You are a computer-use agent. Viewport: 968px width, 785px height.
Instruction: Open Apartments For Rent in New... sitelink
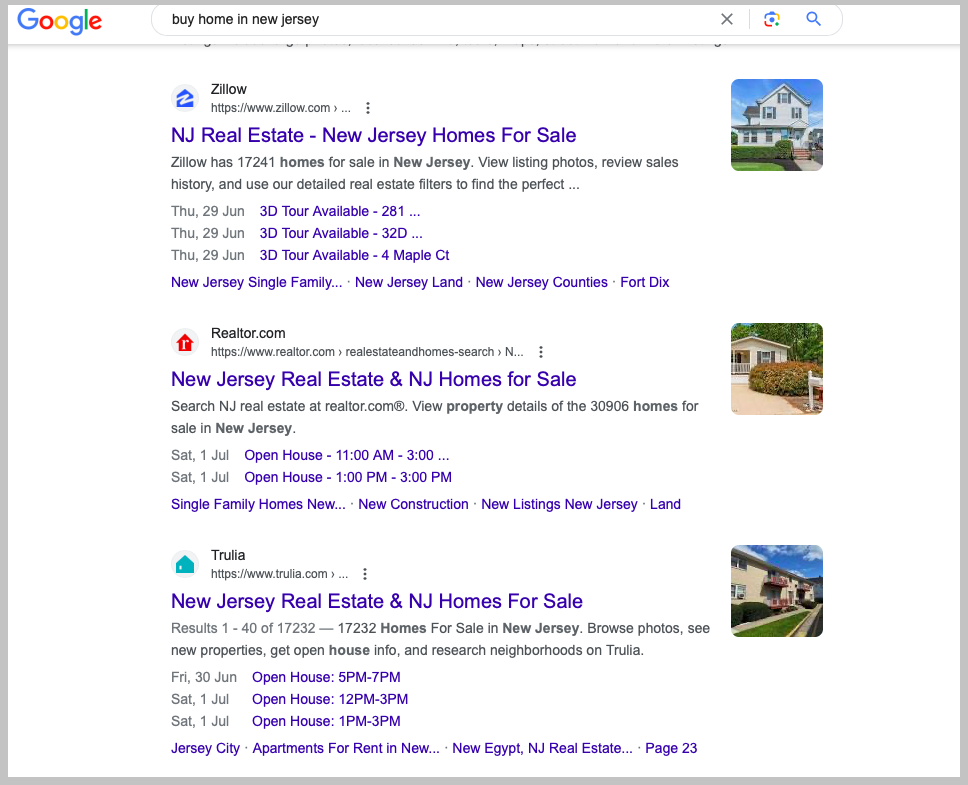(x=346, y=749)
